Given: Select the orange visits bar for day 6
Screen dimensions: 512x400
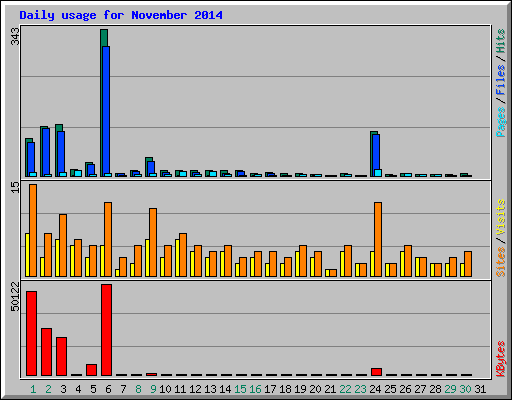Looking at the screenshot, I should (x=108, y=239).
